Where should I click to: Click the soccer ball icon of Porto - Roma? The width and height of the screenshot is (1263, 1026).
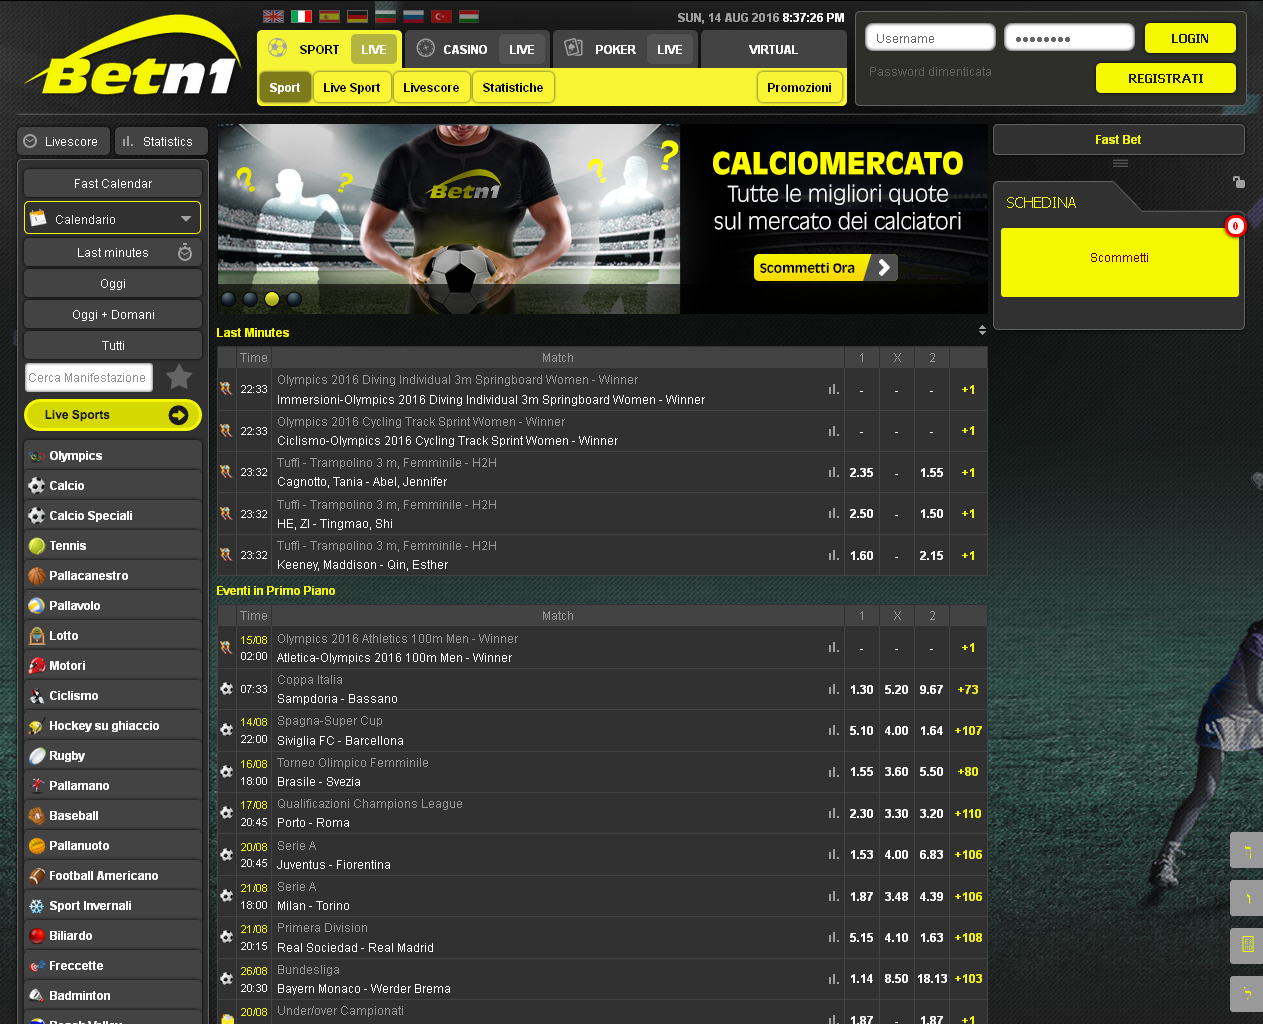(227, 813)
